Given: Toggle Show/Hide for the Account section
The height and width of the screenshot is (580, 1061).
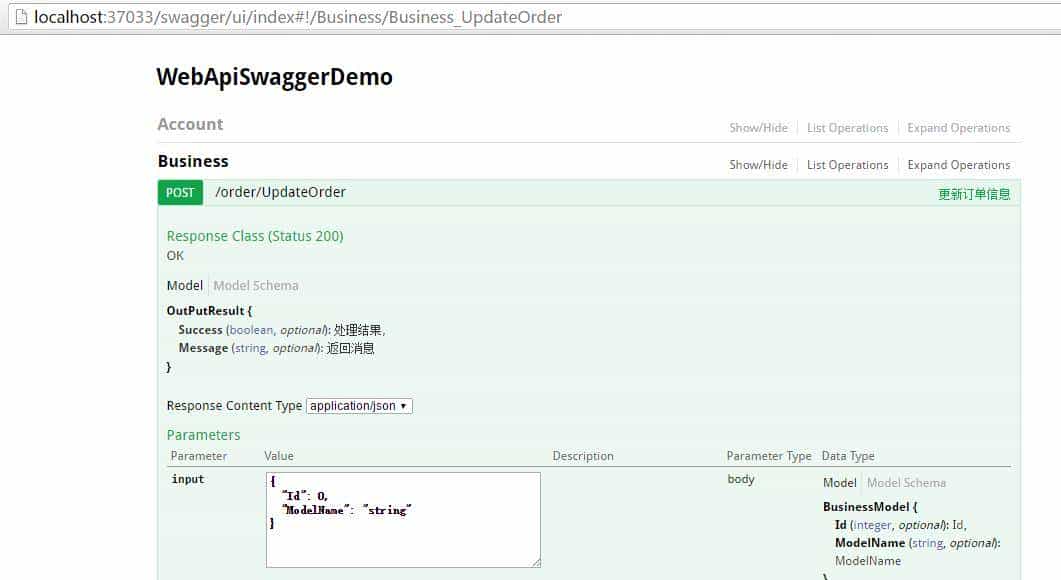Looking at the screenshot, I should coord(758,127).
